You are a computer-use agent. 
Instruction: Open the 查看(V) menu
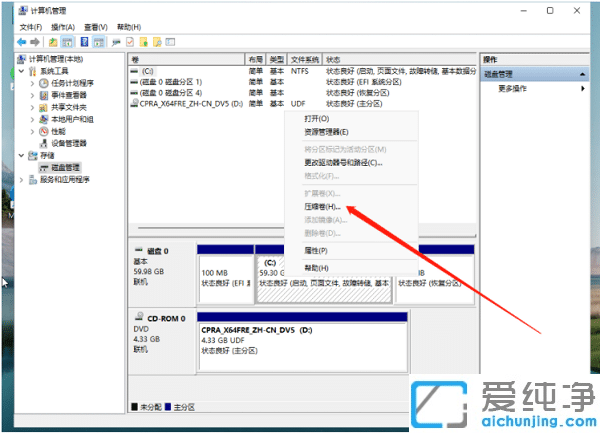click(95, 26)
